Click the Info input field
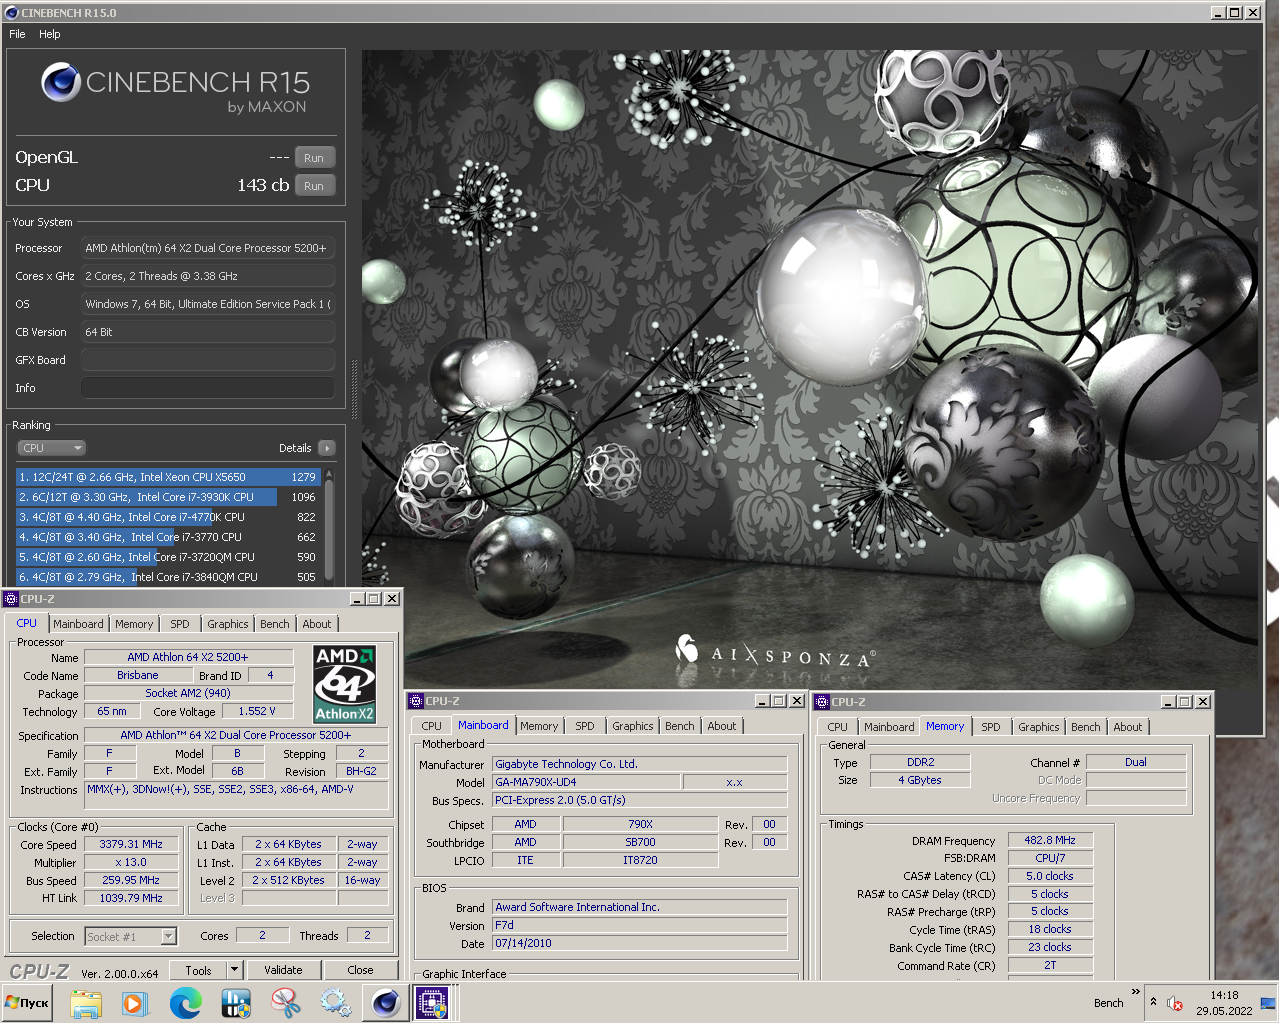 click(208, 388)
